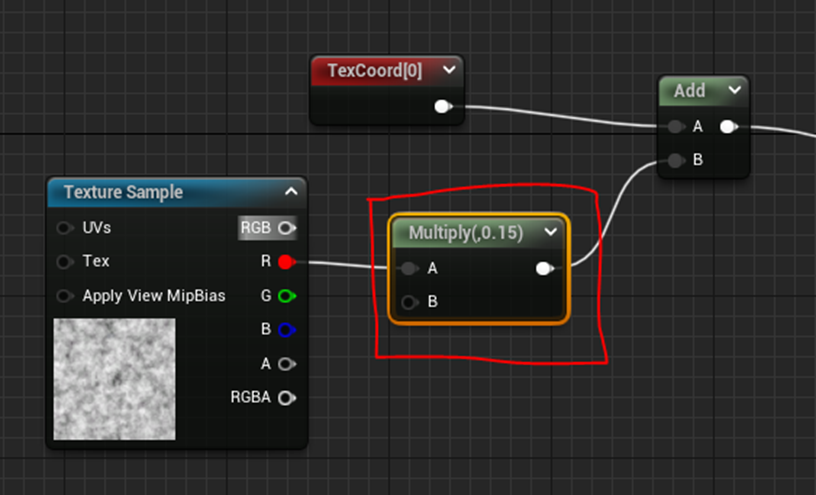Click the Add node B input pin
The height and width of the screenshot is (495, 816).
675,160
